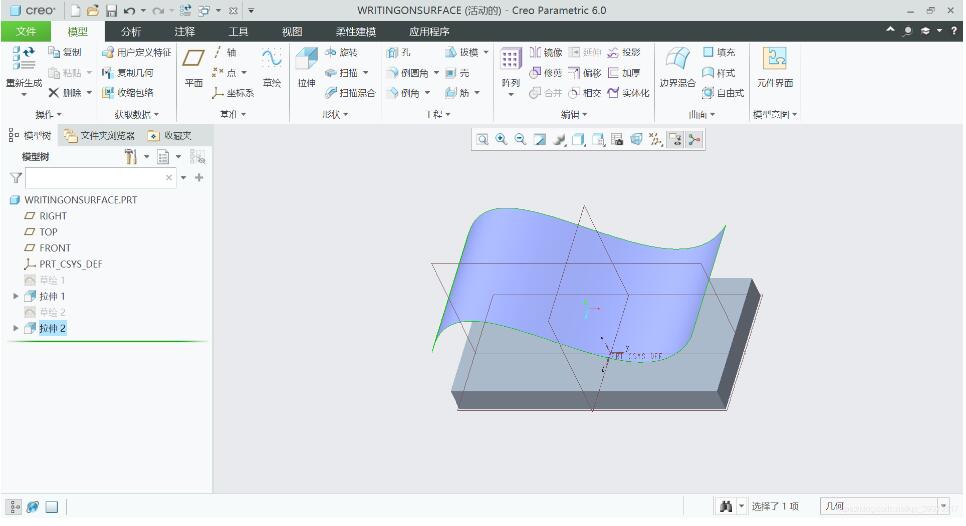Viewport: 966px width, 526px height.
Task: Click the Zoom In magnifier icon
Action: click(x=501, y=140)
